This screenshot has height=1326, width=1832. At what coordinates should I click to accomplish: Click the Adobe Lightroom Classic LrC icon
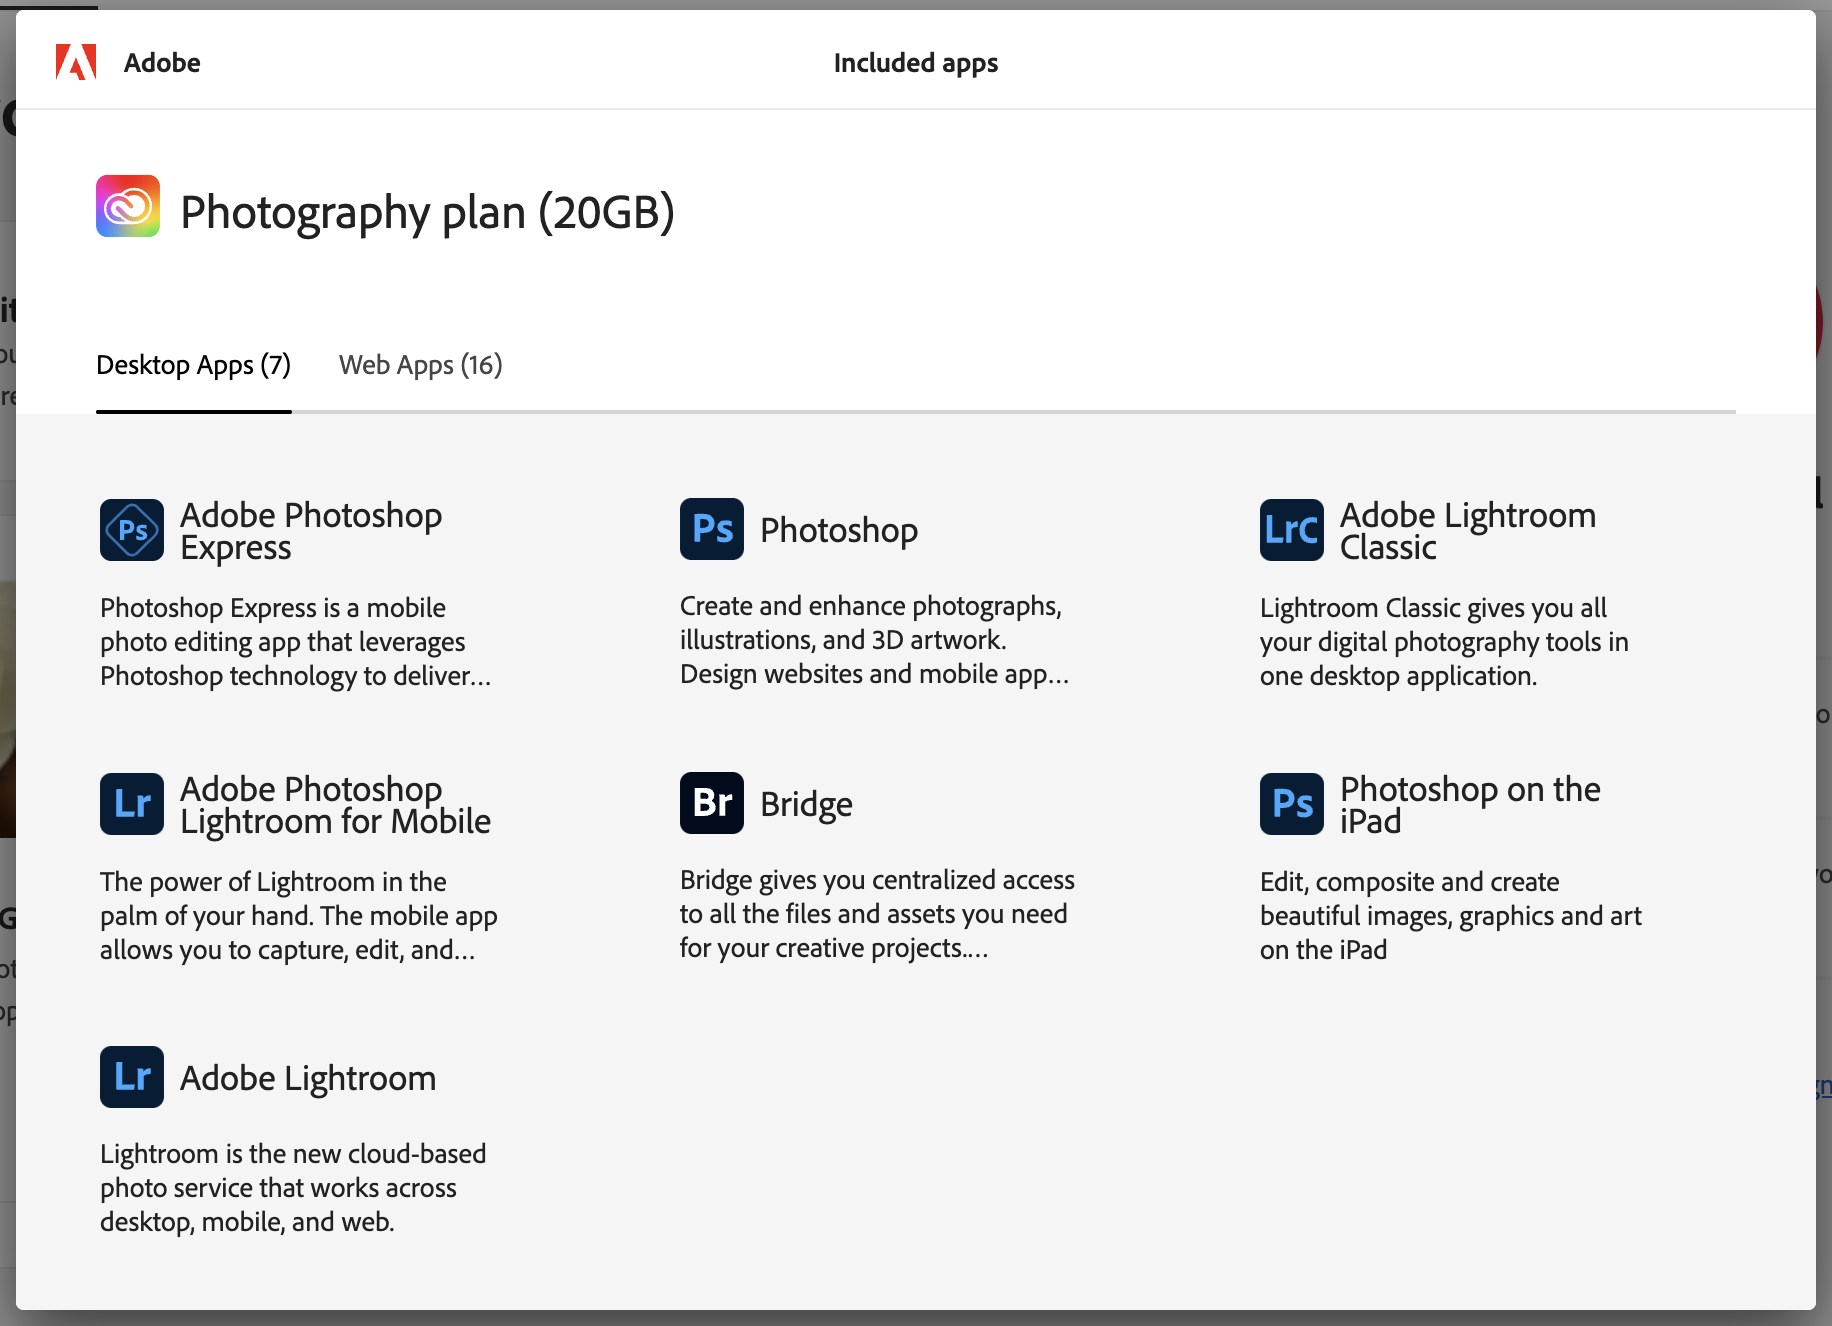(x=1291, y=530)
